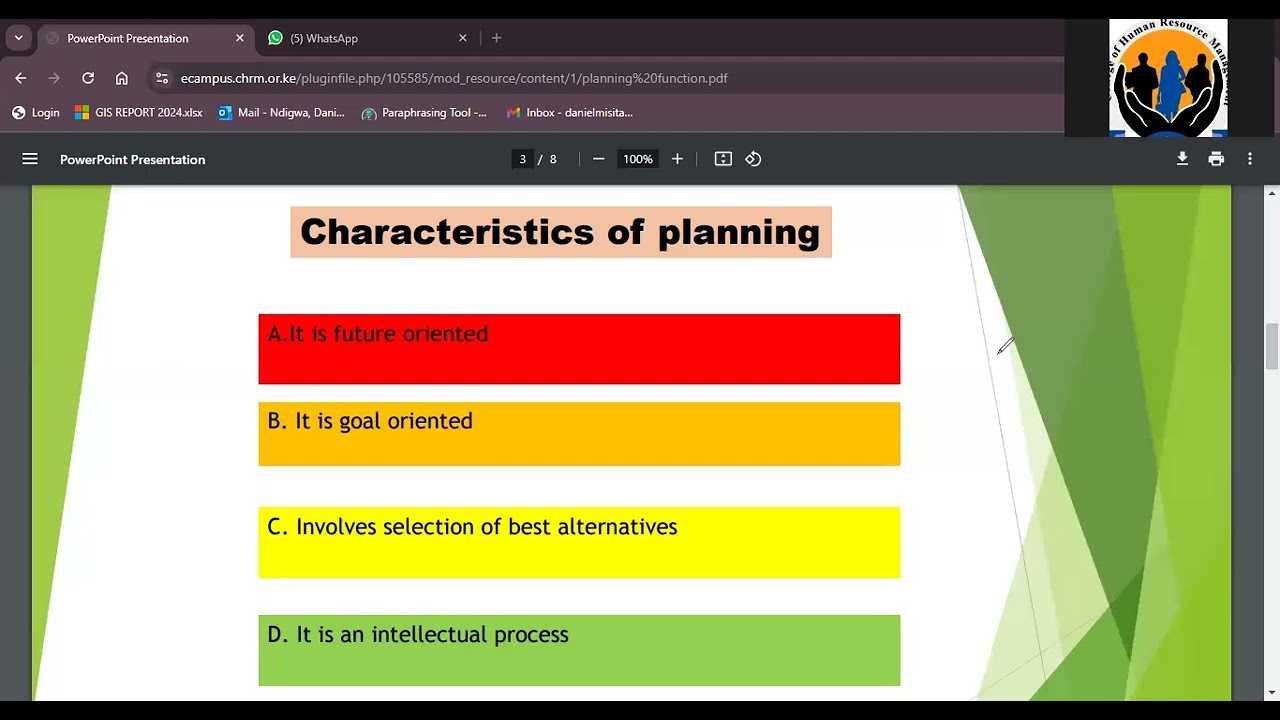Download the PDF file

(1182, 159)
